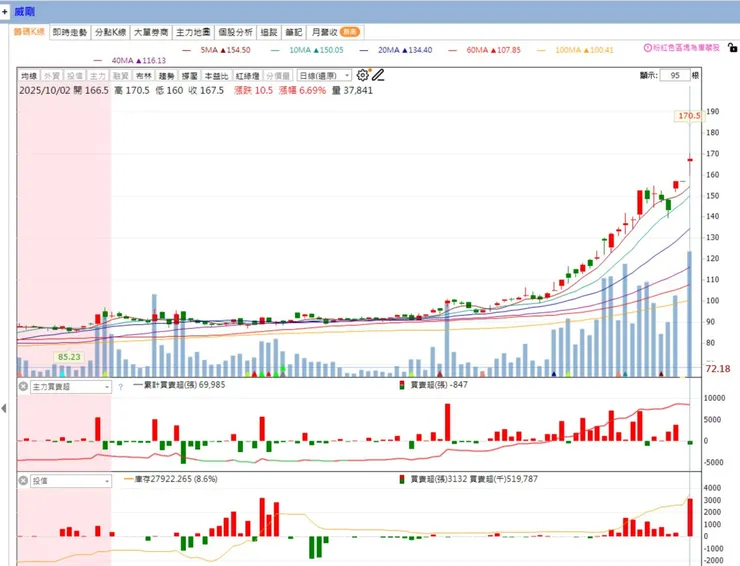
Task: Toggle the 分價量 button
Action: [x=278, y=76]
